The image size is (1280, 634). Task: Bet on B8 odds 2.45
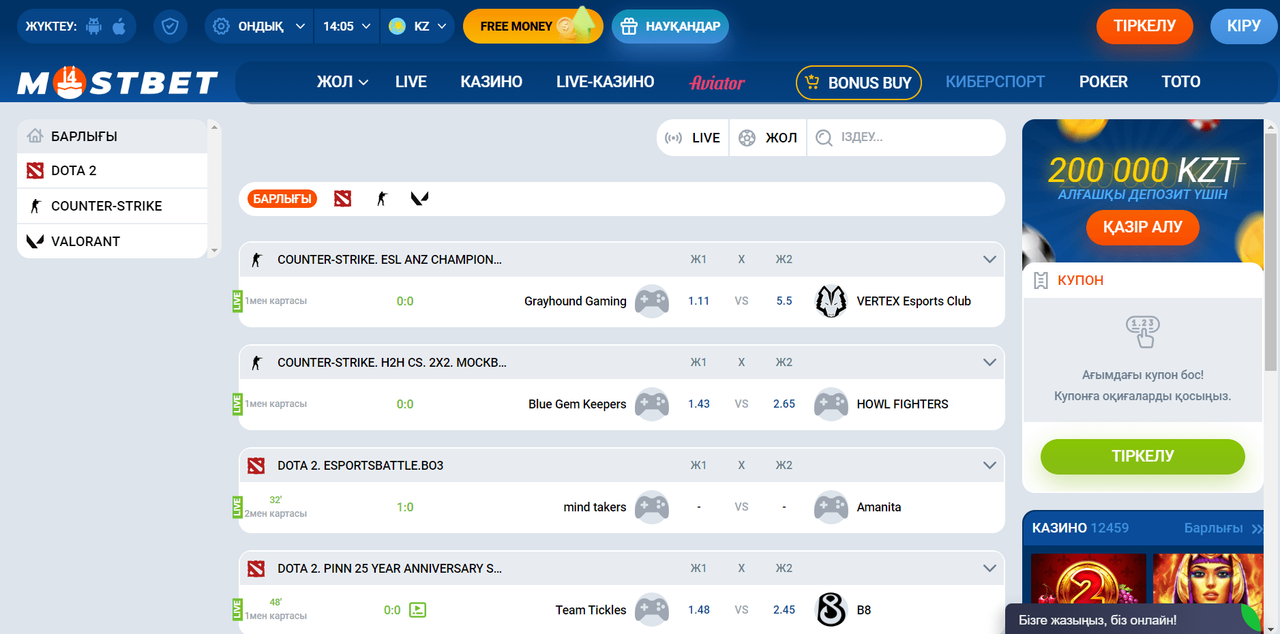coord(784,610)
